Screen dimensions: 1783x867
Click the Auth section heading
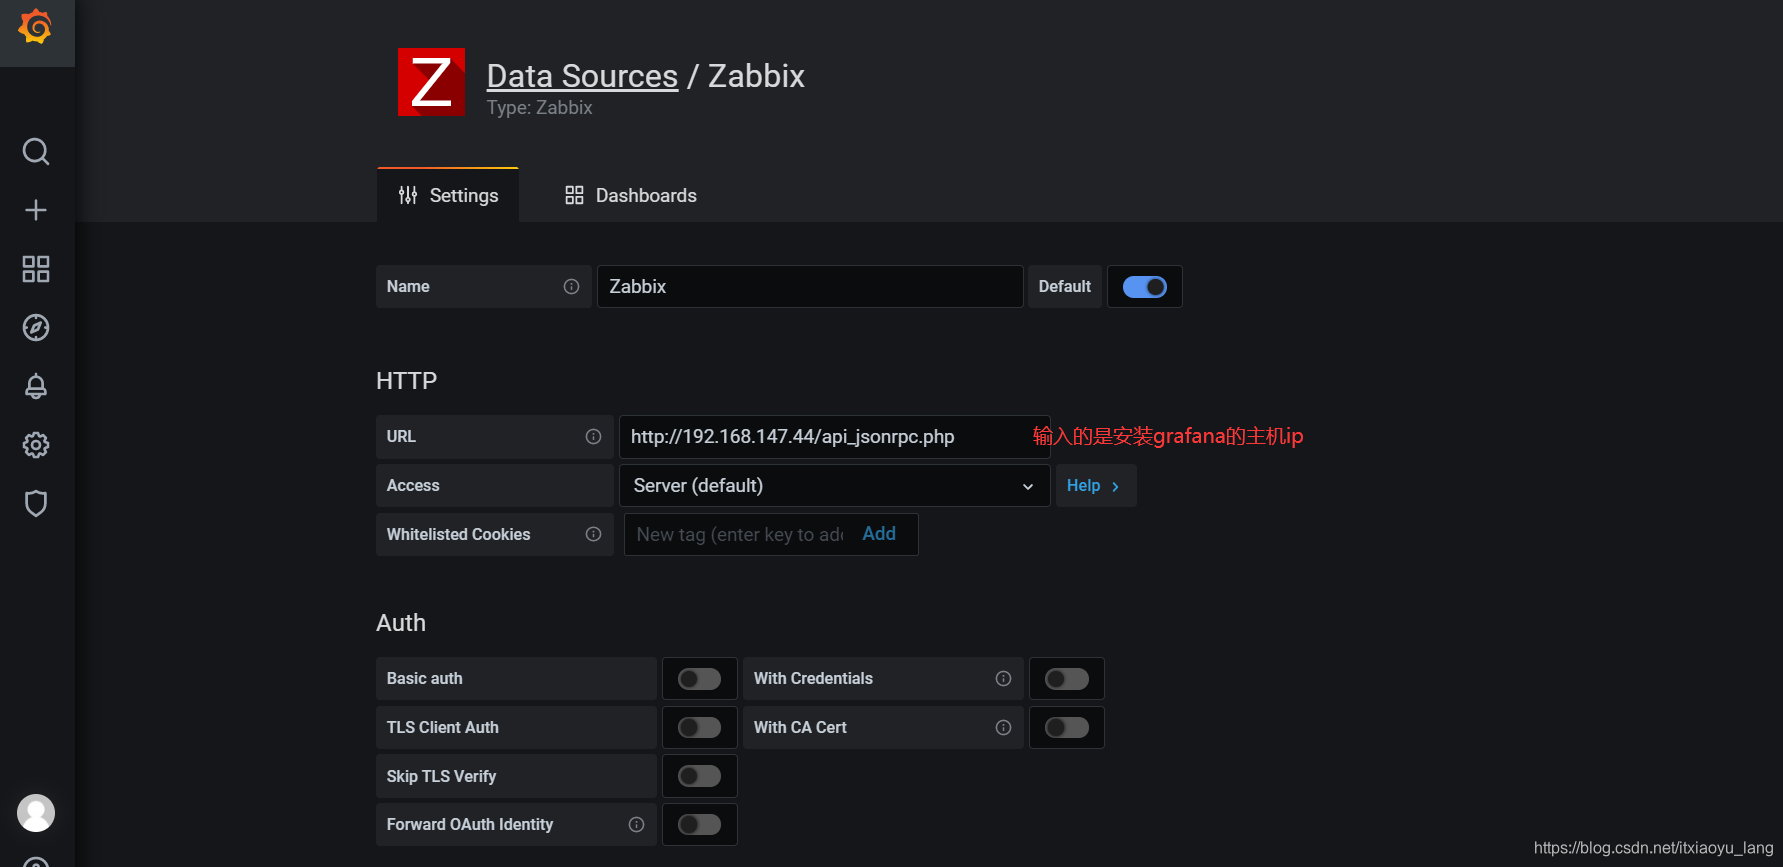click(x=401, y=623)
